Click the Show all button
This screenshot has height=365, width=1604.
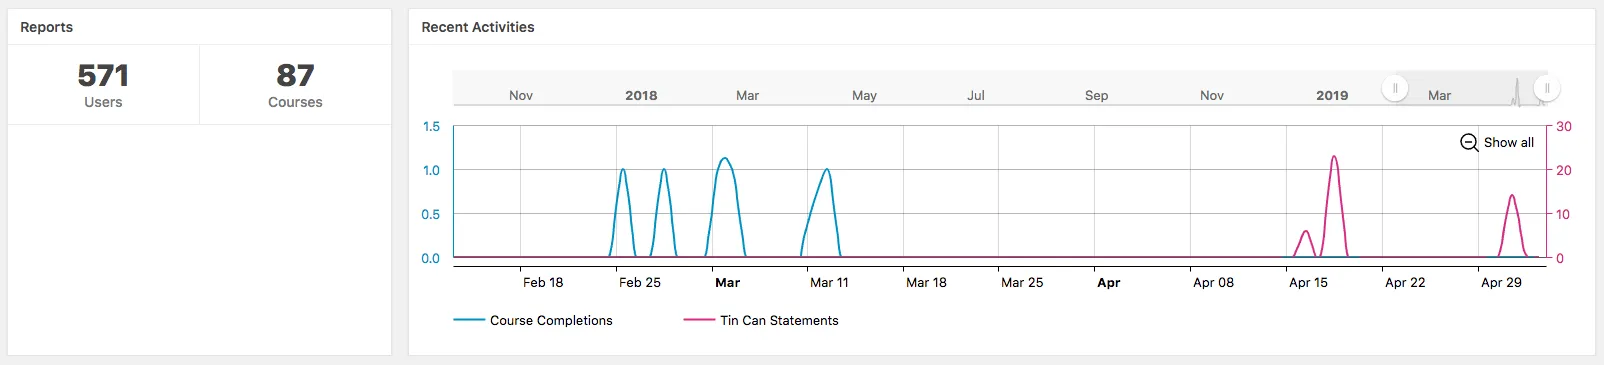pos(1497,143)
